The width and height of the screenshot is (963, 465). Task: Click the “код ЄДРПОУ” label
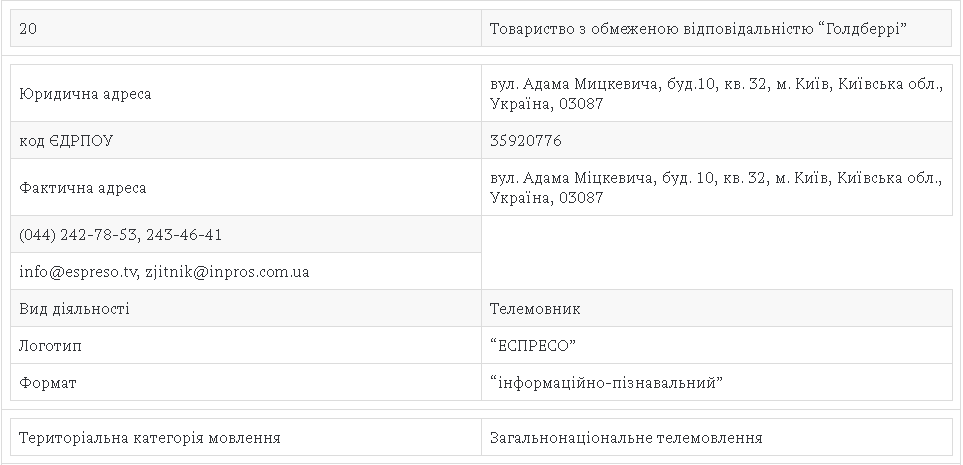[x=66, y=141]
